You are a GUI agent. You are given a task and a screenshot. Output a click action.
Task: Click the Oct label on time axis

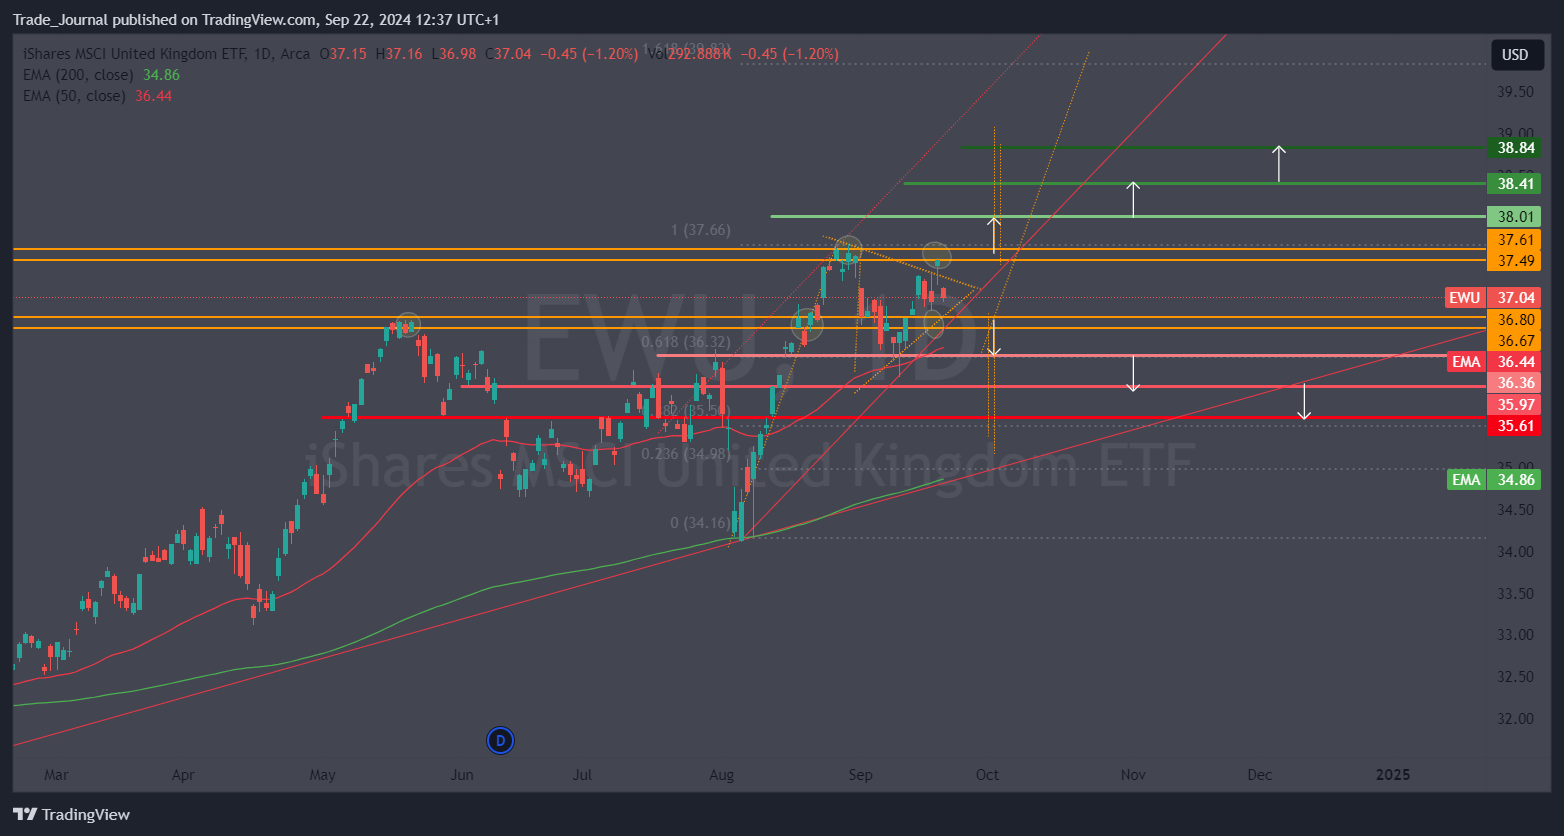click(x=987, y=775)
